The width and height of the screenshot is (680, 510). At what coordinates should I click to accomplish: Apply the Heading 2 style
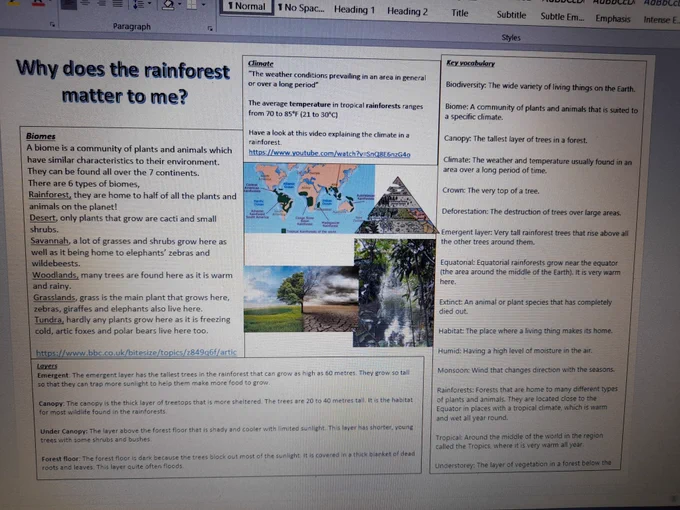(x=407, y=11)
